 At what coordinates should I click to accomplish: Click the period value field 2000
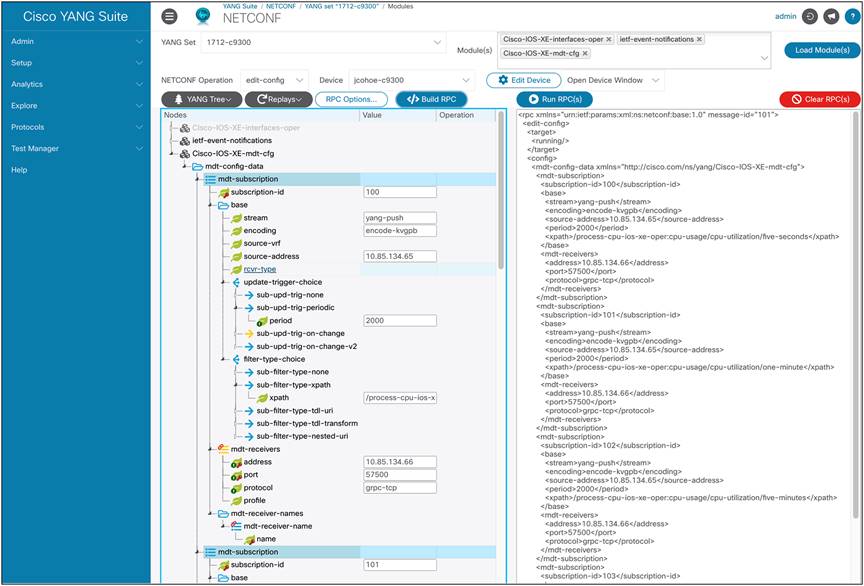[x=400, y=320]
